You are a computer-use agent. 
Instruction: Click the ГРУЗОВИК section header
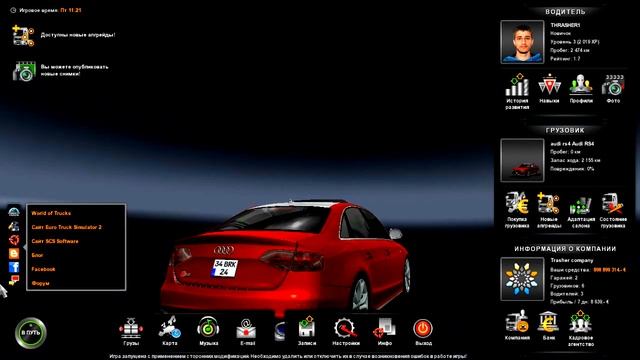click(x=565, y=130)
